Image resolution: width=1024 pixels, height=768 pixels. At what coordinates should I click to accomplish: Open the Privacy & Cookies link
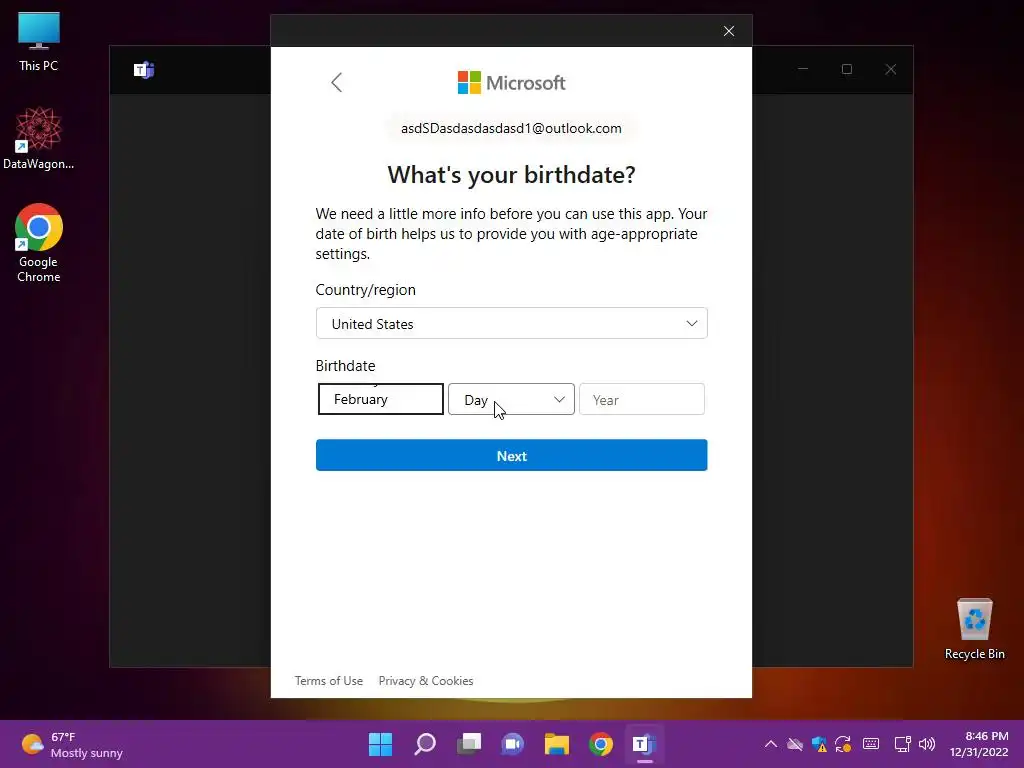(426, 680)
